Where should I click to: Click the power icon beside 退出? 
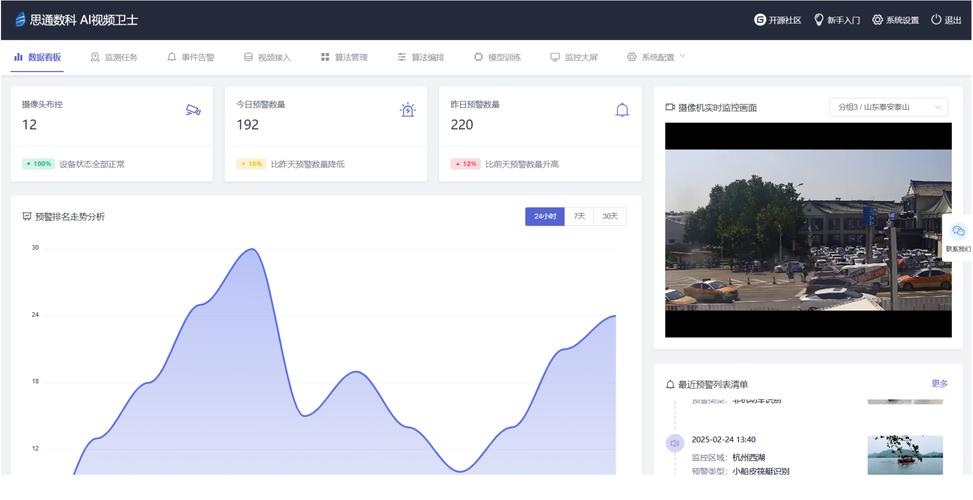[936, 20]
